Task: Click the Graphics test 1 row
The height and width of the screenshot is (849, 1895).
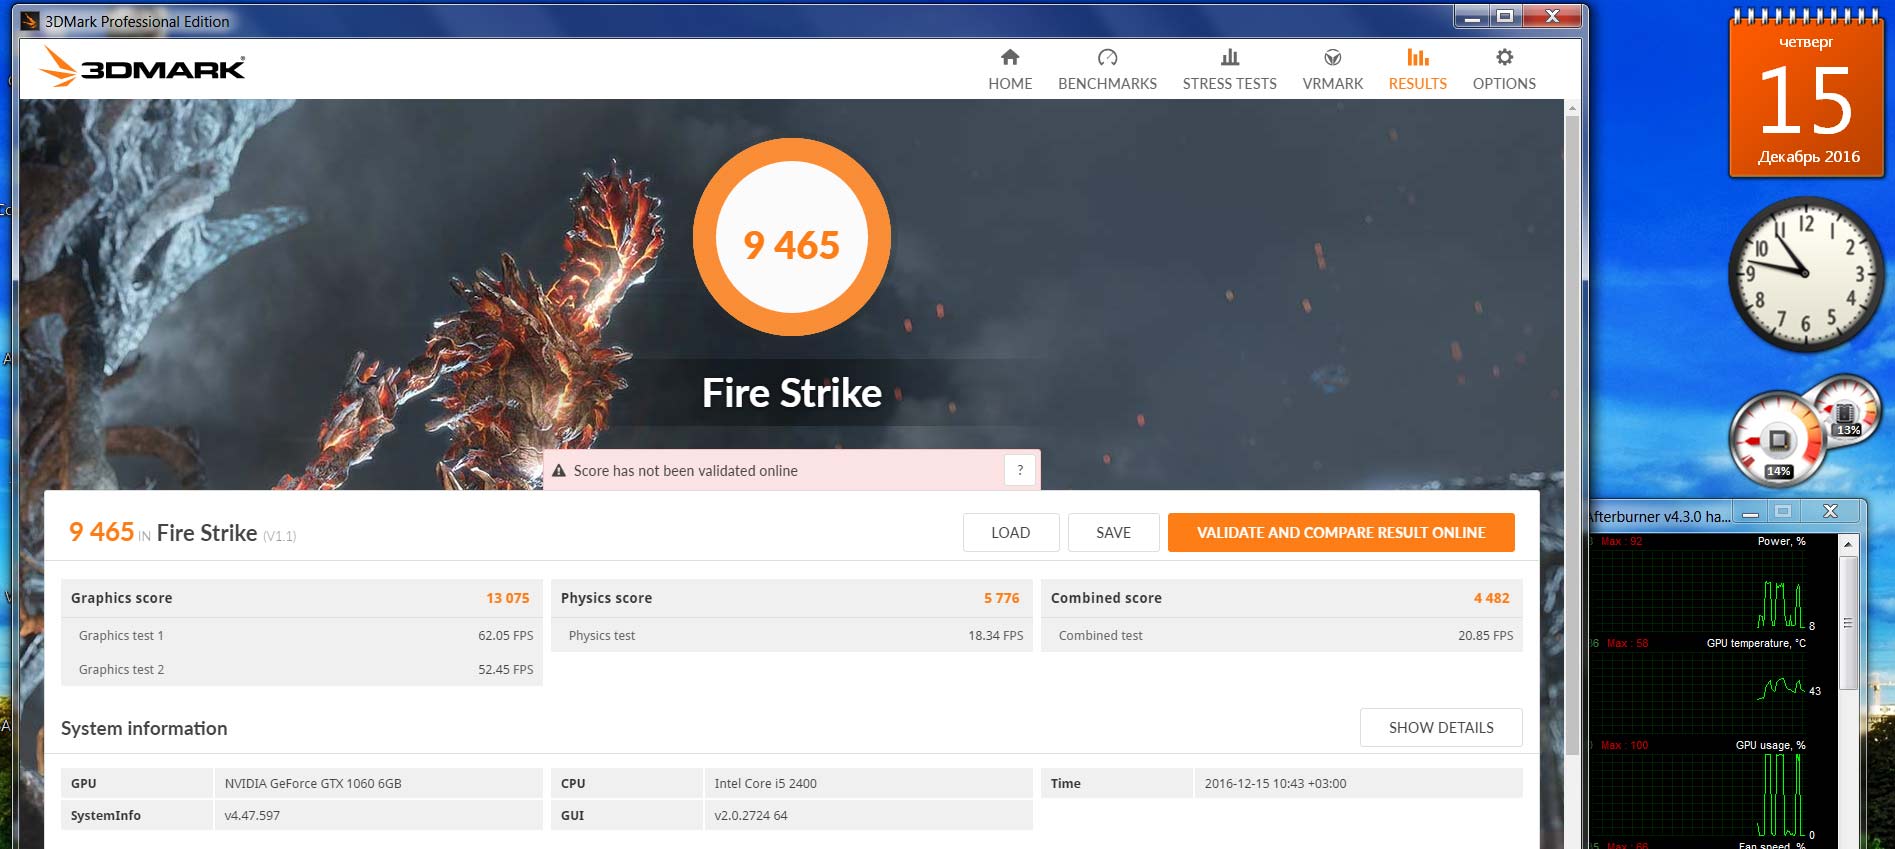Action: pyautogui.click(x=302, y=635)
